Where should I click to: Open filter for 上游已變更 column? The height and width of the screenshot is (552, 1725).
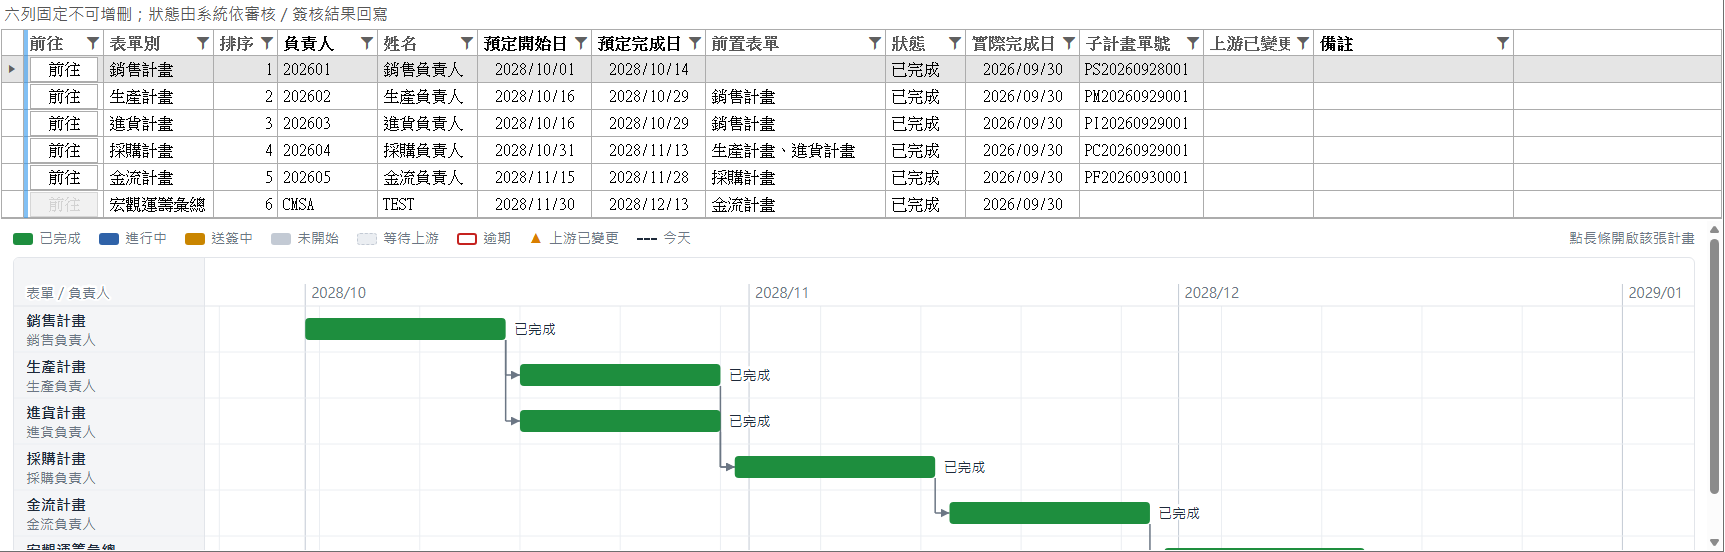pos(1303,43)
